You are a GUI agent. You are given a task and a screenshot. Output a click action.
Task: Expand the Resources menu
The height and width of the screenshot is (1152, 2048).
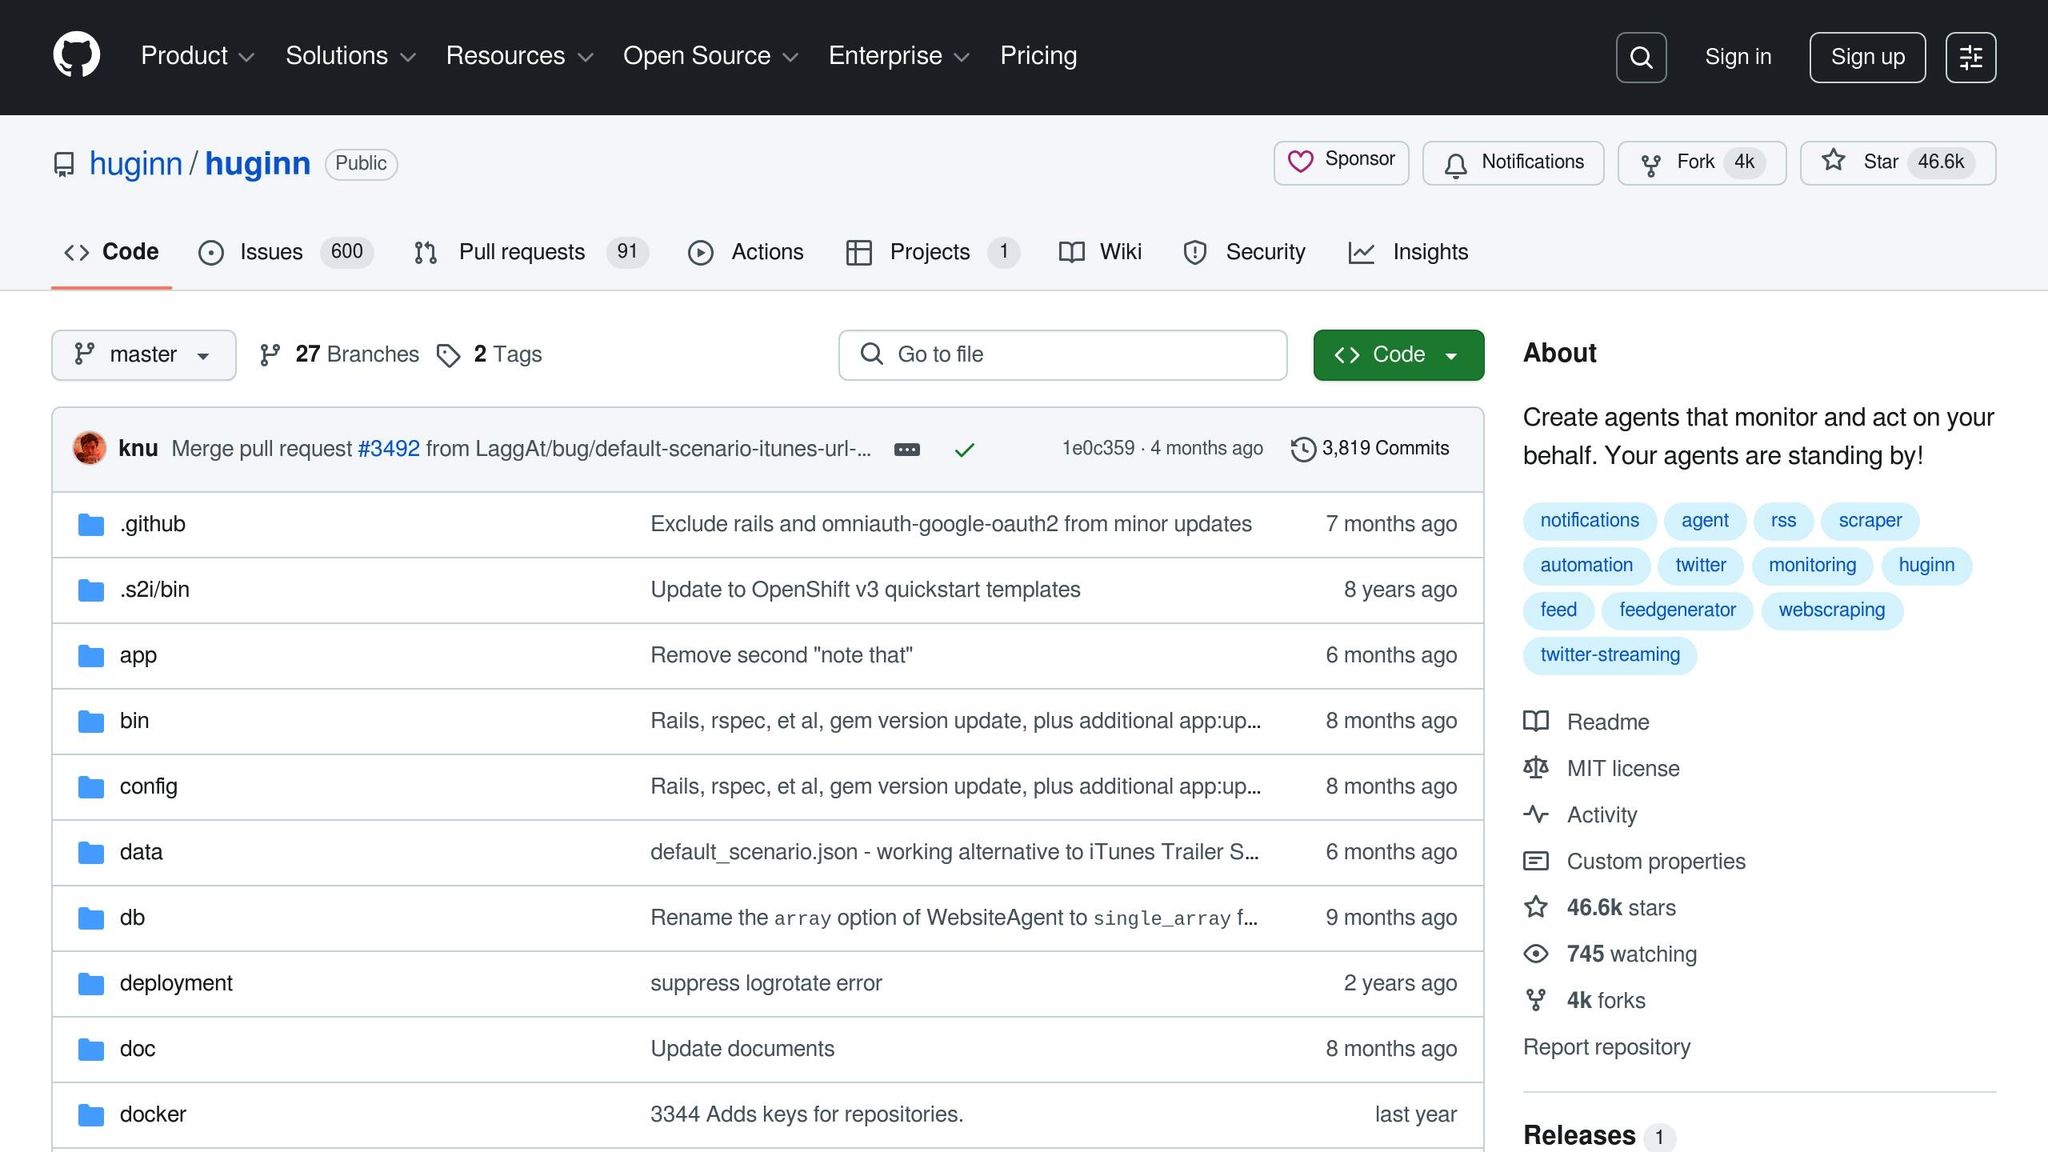pyautogui.click(x=519, y=56)
